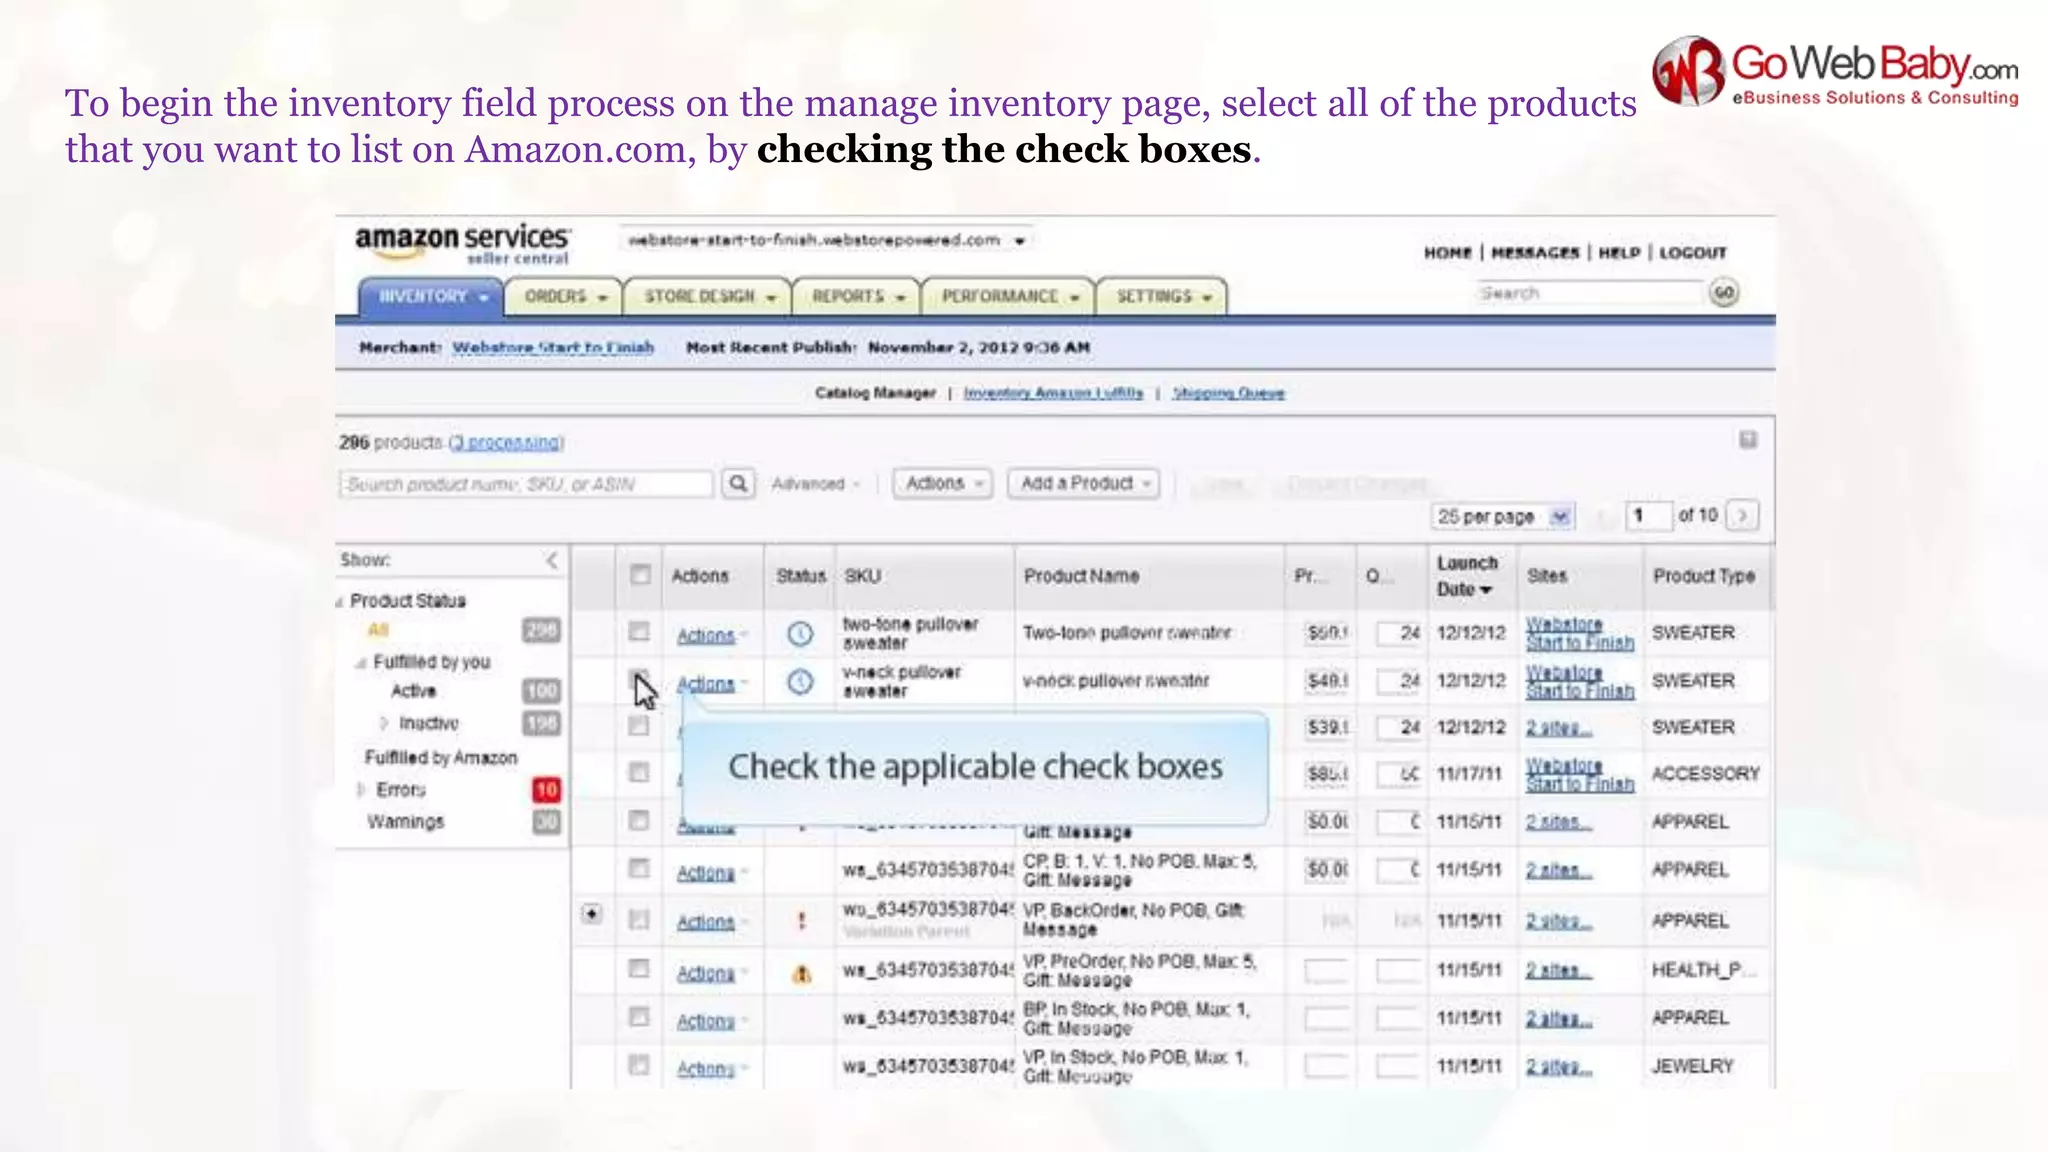Viewport: 2048px width, 1152px height.
Task: Select the Warnings filter
Action: (405, 822)
